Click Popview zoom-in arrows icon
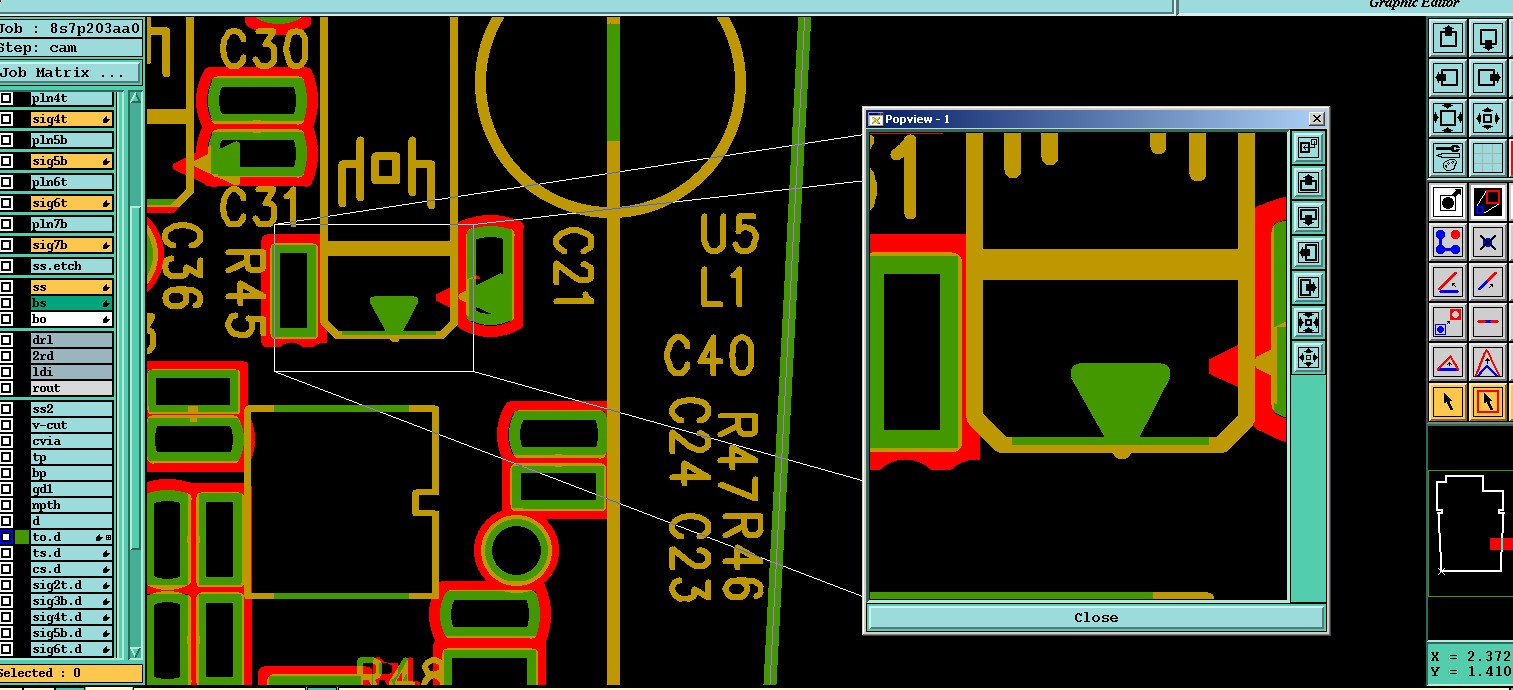This screenshot has width=1513, height=690. (1308, 357)
